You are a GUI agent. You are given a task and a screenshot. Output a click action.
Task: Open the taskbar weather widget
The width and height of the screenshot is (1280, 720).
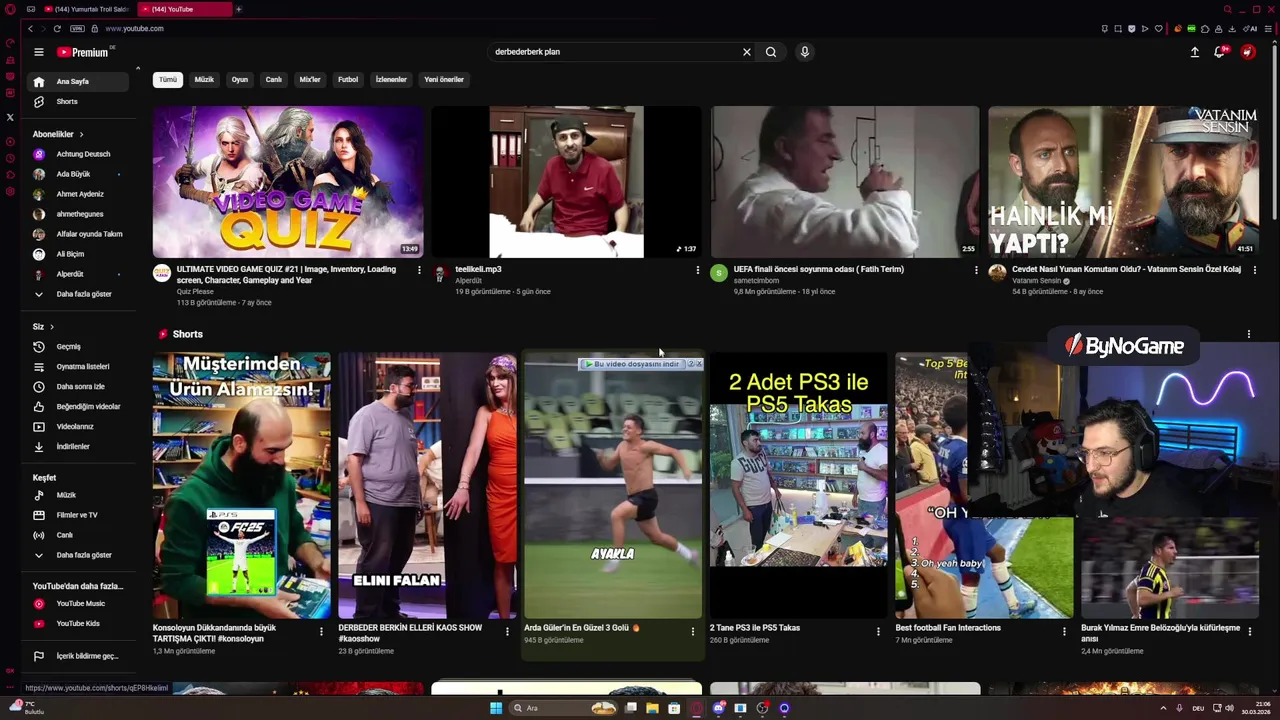[27, 707]
